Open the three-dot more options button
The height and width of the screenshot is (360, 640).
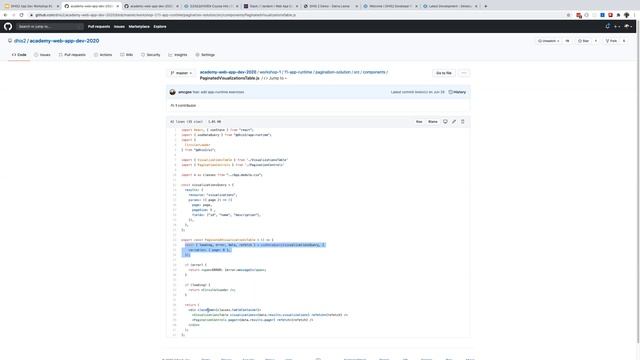(x=464, y=73)
